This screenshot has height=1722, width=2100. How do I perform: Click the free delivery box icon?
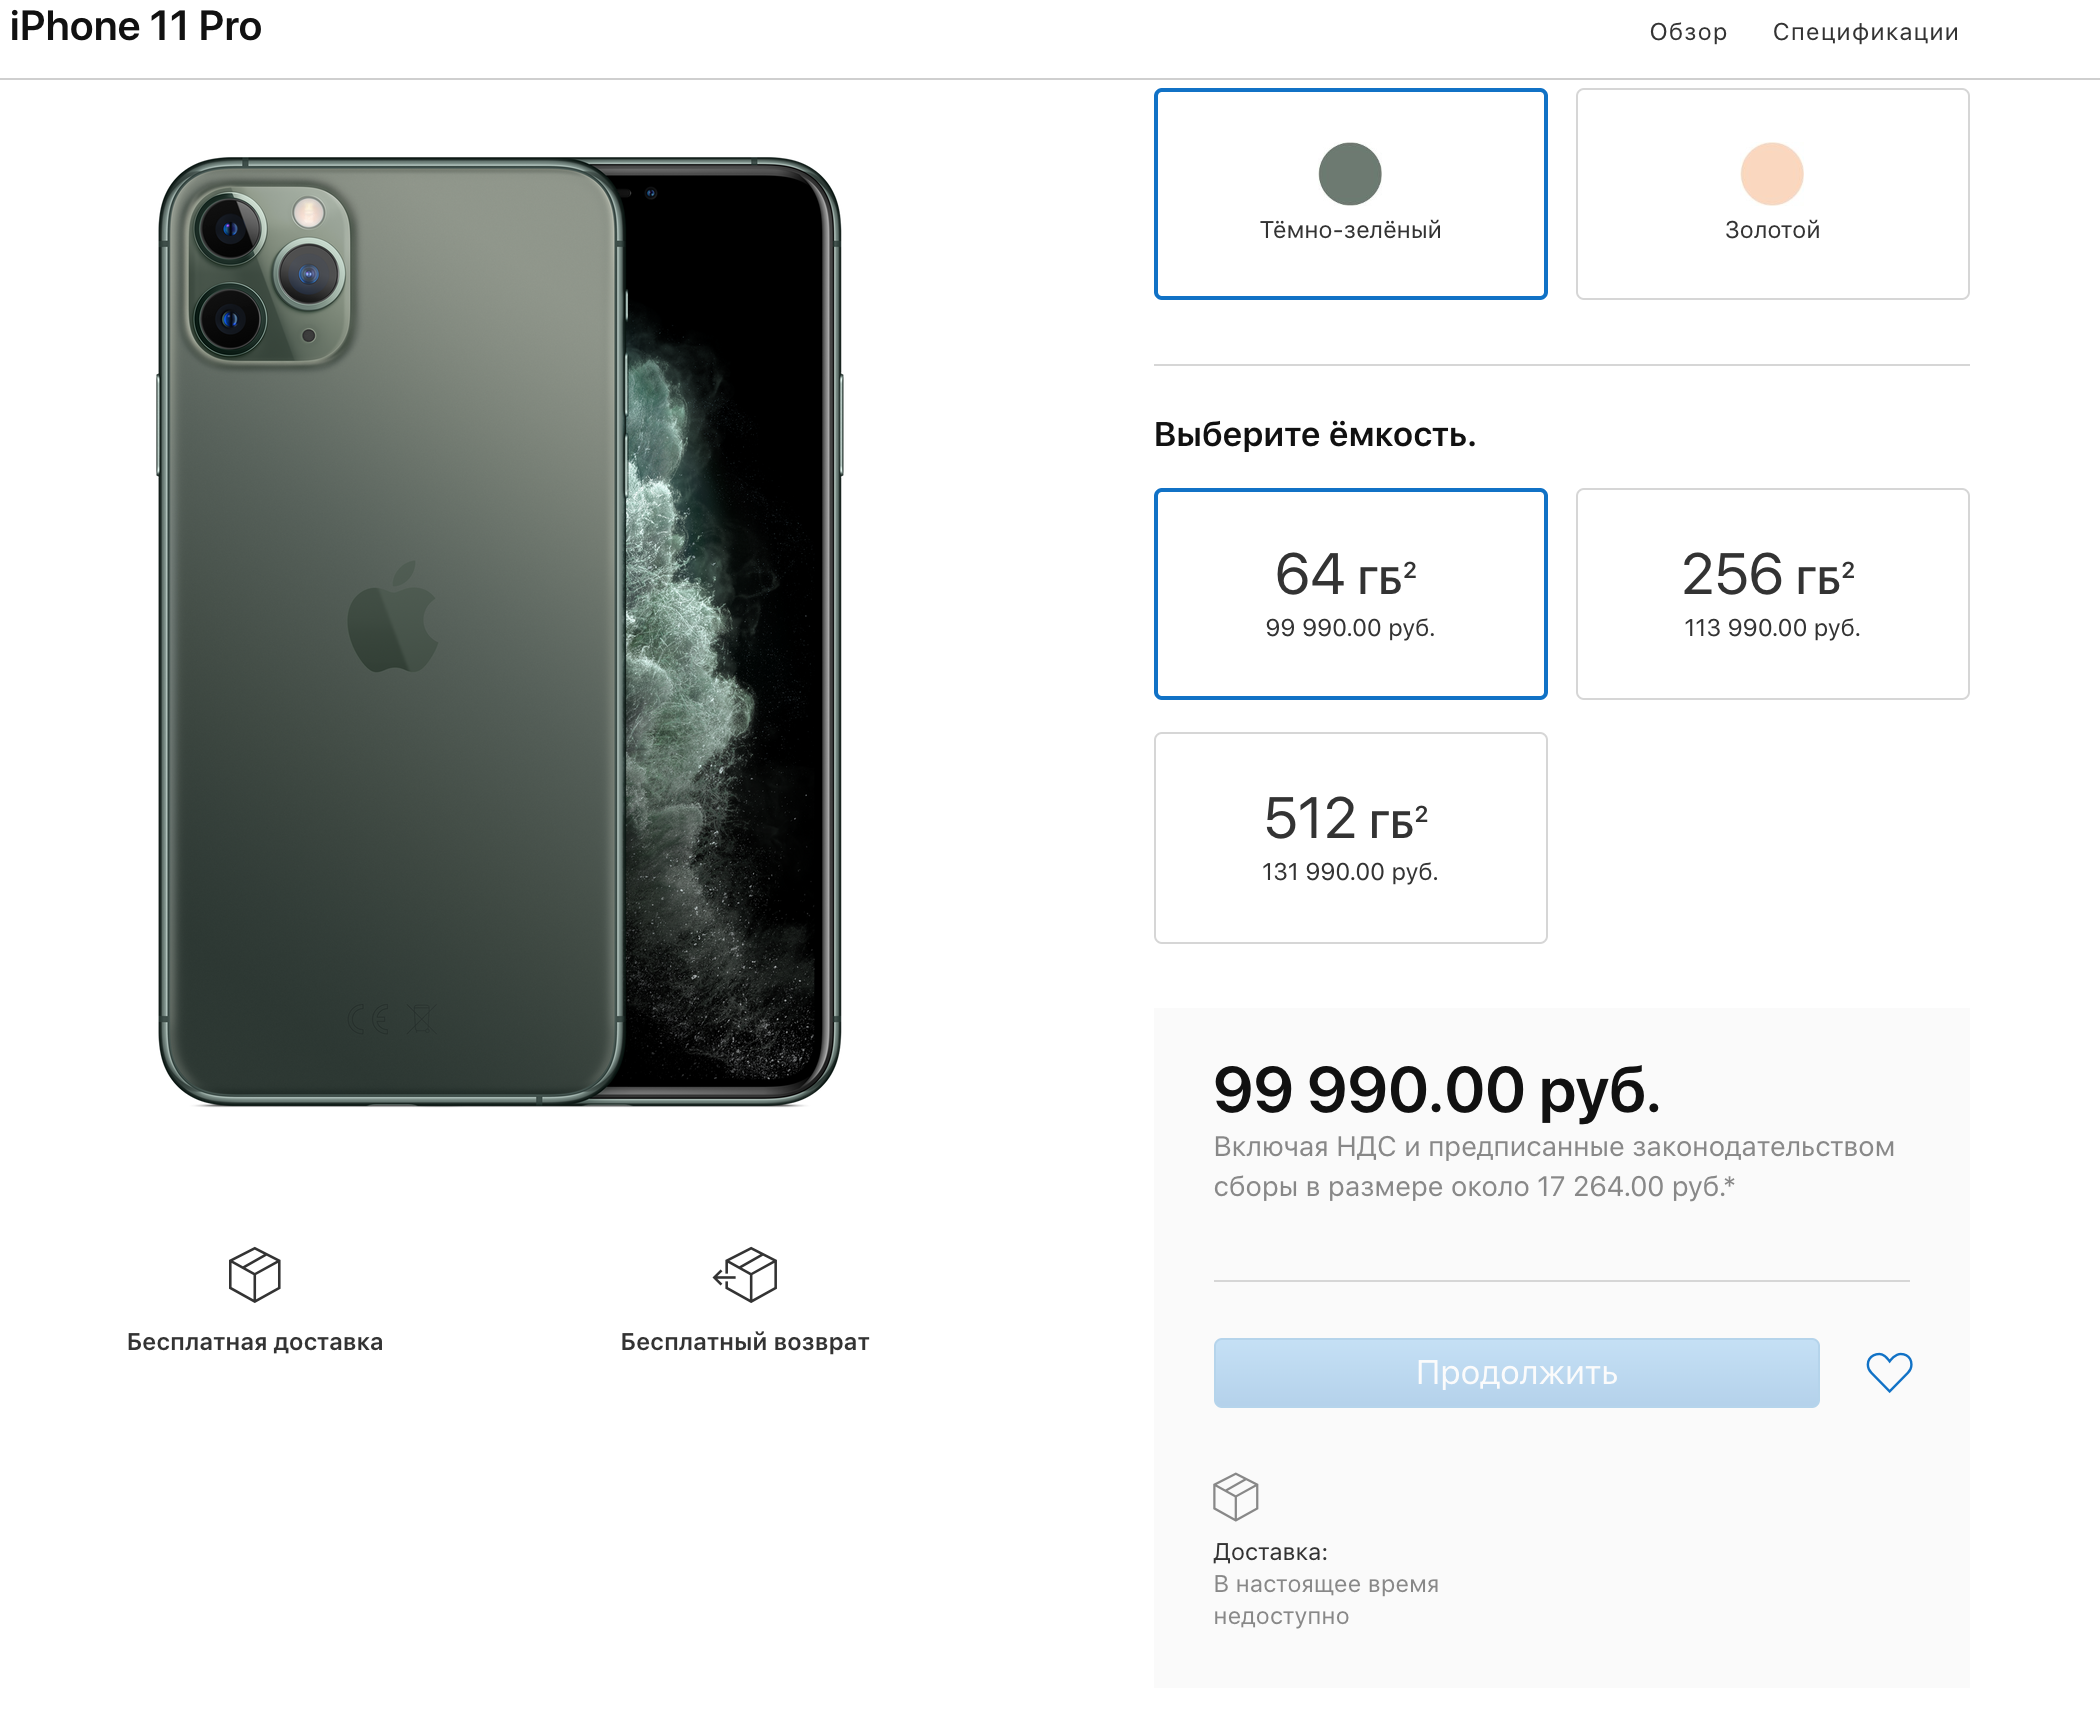pyautogui.click(x=254, y=1274)
